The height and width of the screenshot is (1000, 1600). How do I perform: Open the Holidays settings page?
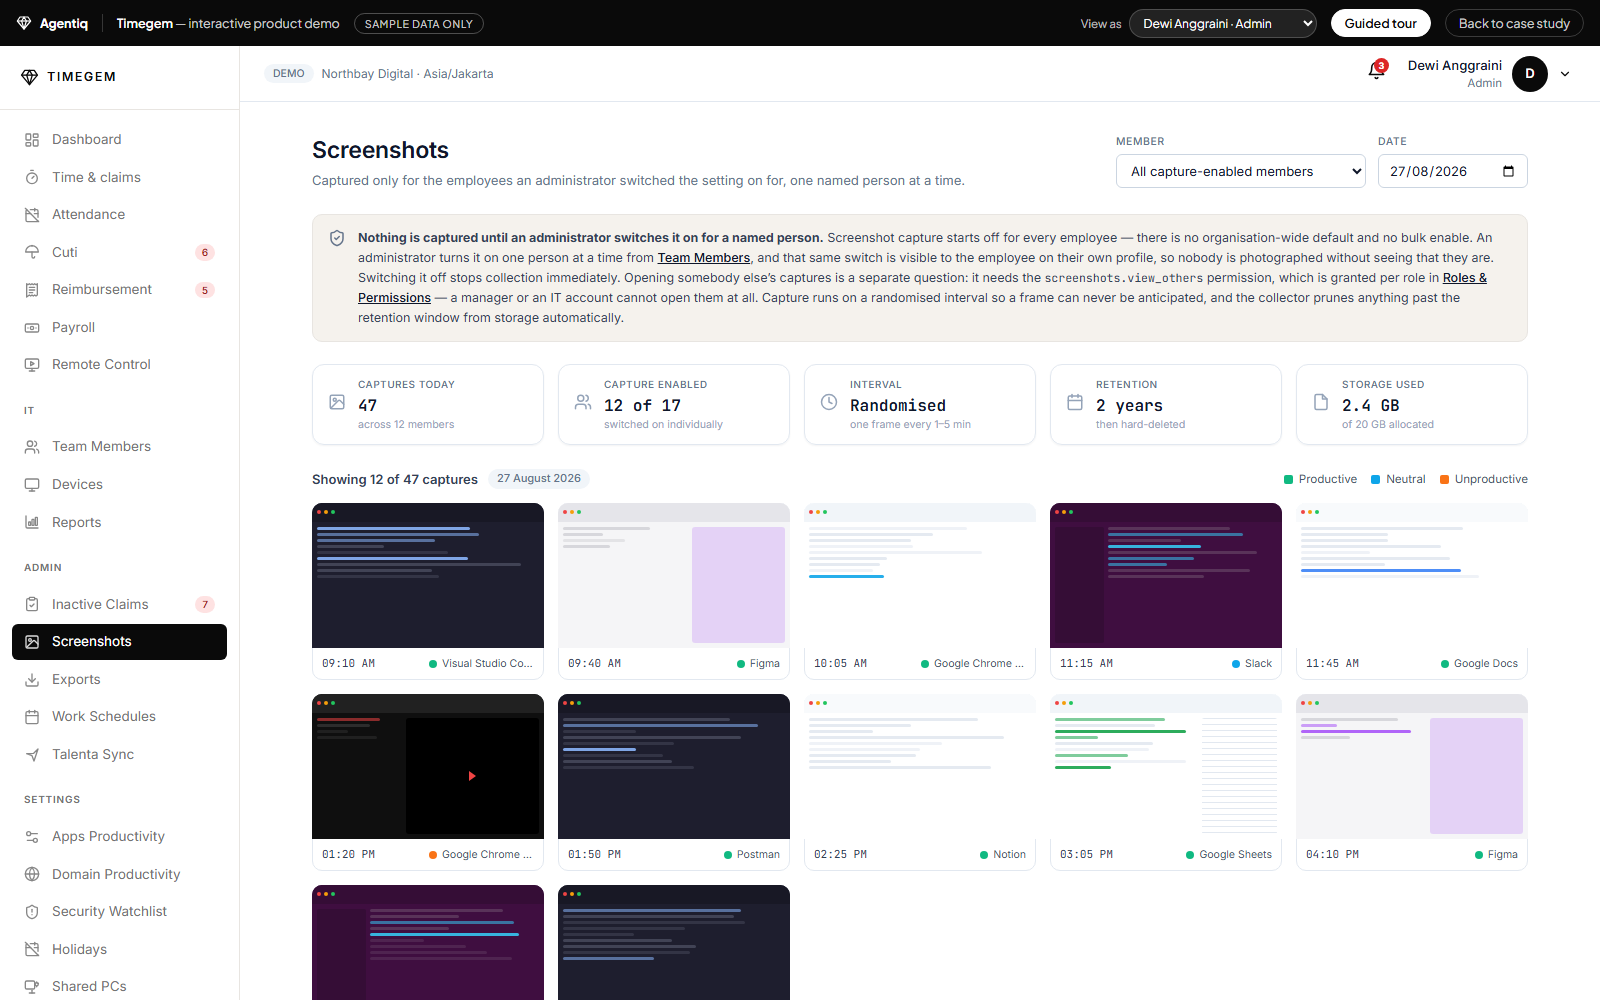119,949
